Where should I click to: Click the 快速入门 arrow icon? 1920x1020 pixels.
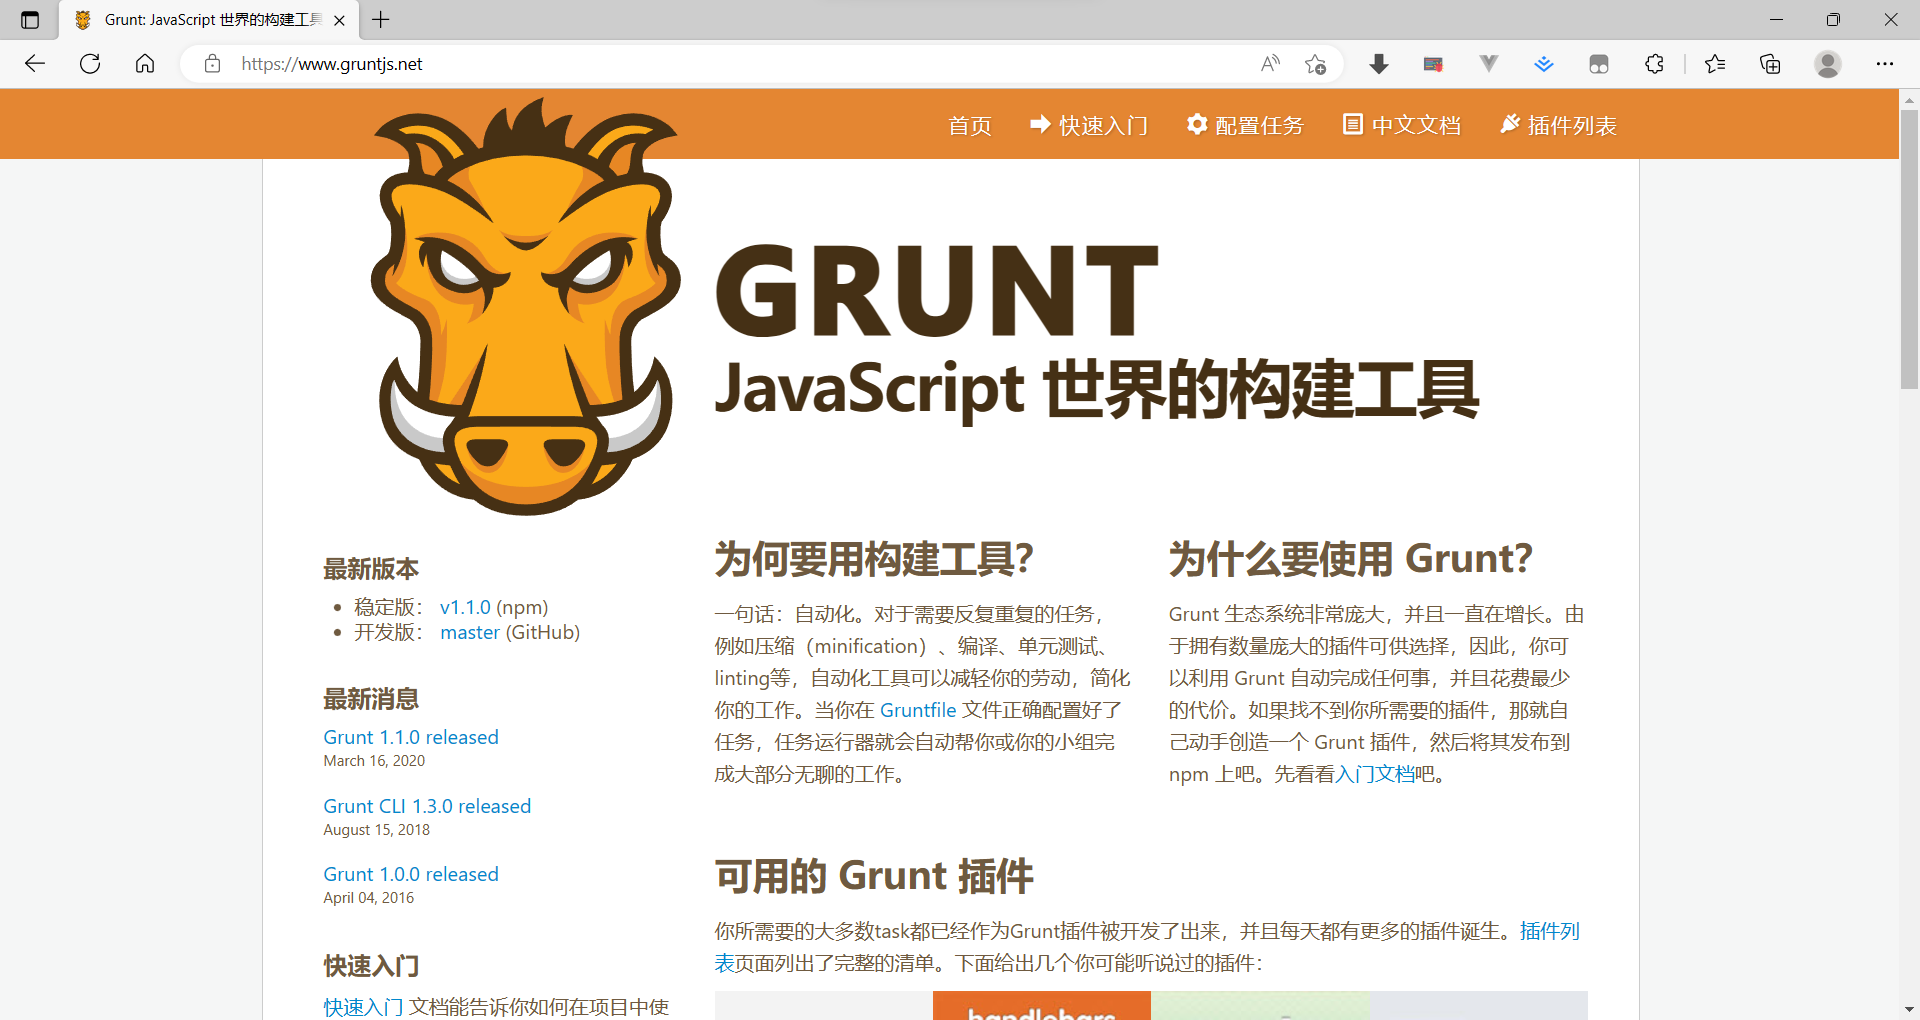[1041, 124]
